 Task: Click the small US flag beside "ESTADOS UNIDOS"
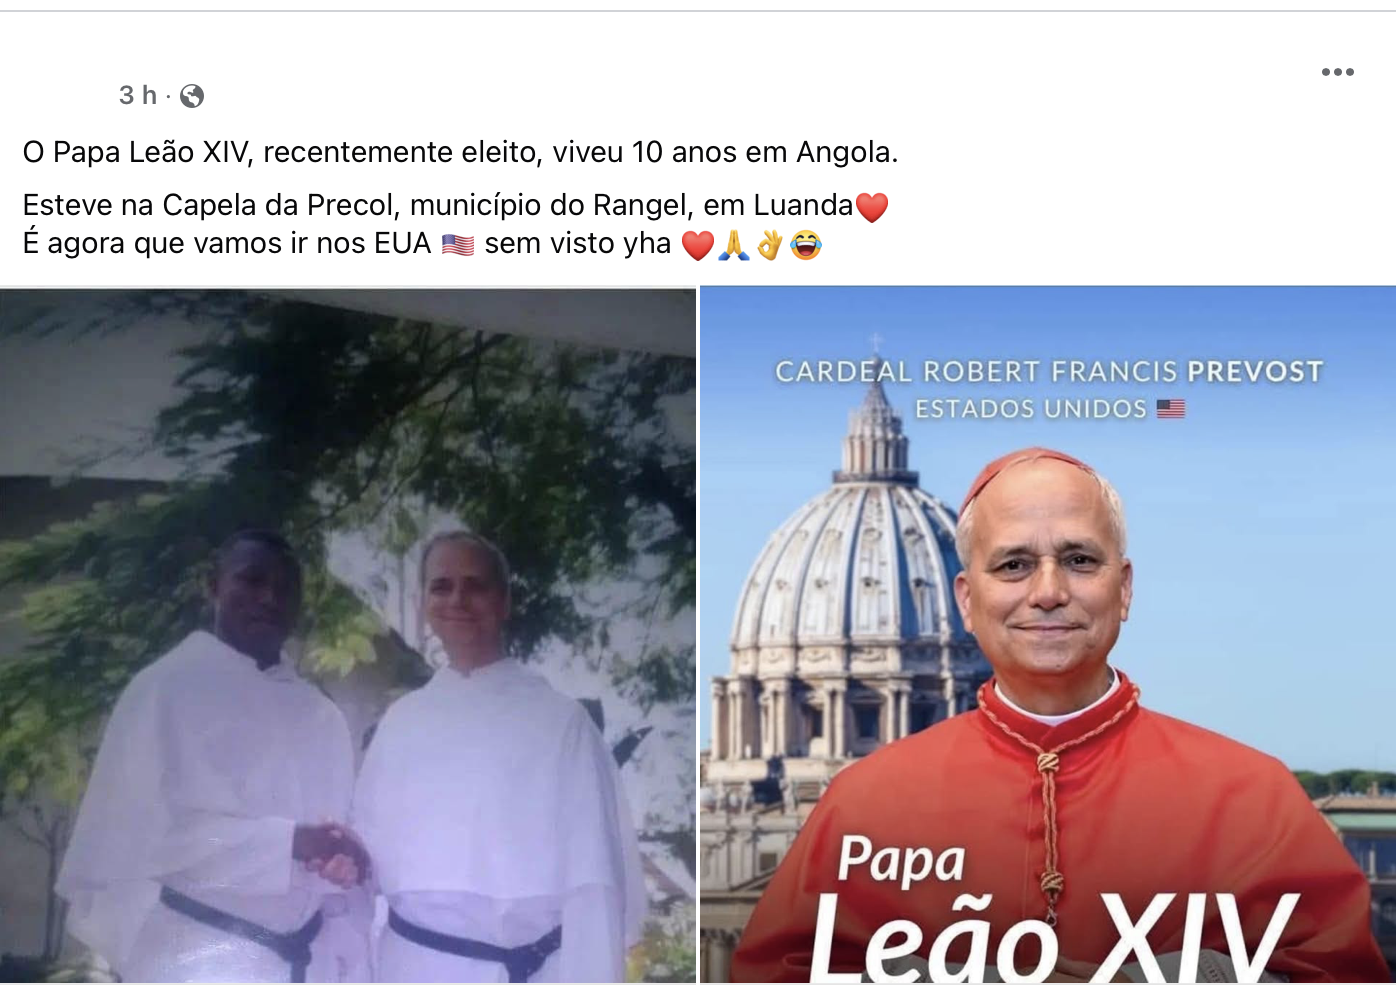tap(1171, 409)
